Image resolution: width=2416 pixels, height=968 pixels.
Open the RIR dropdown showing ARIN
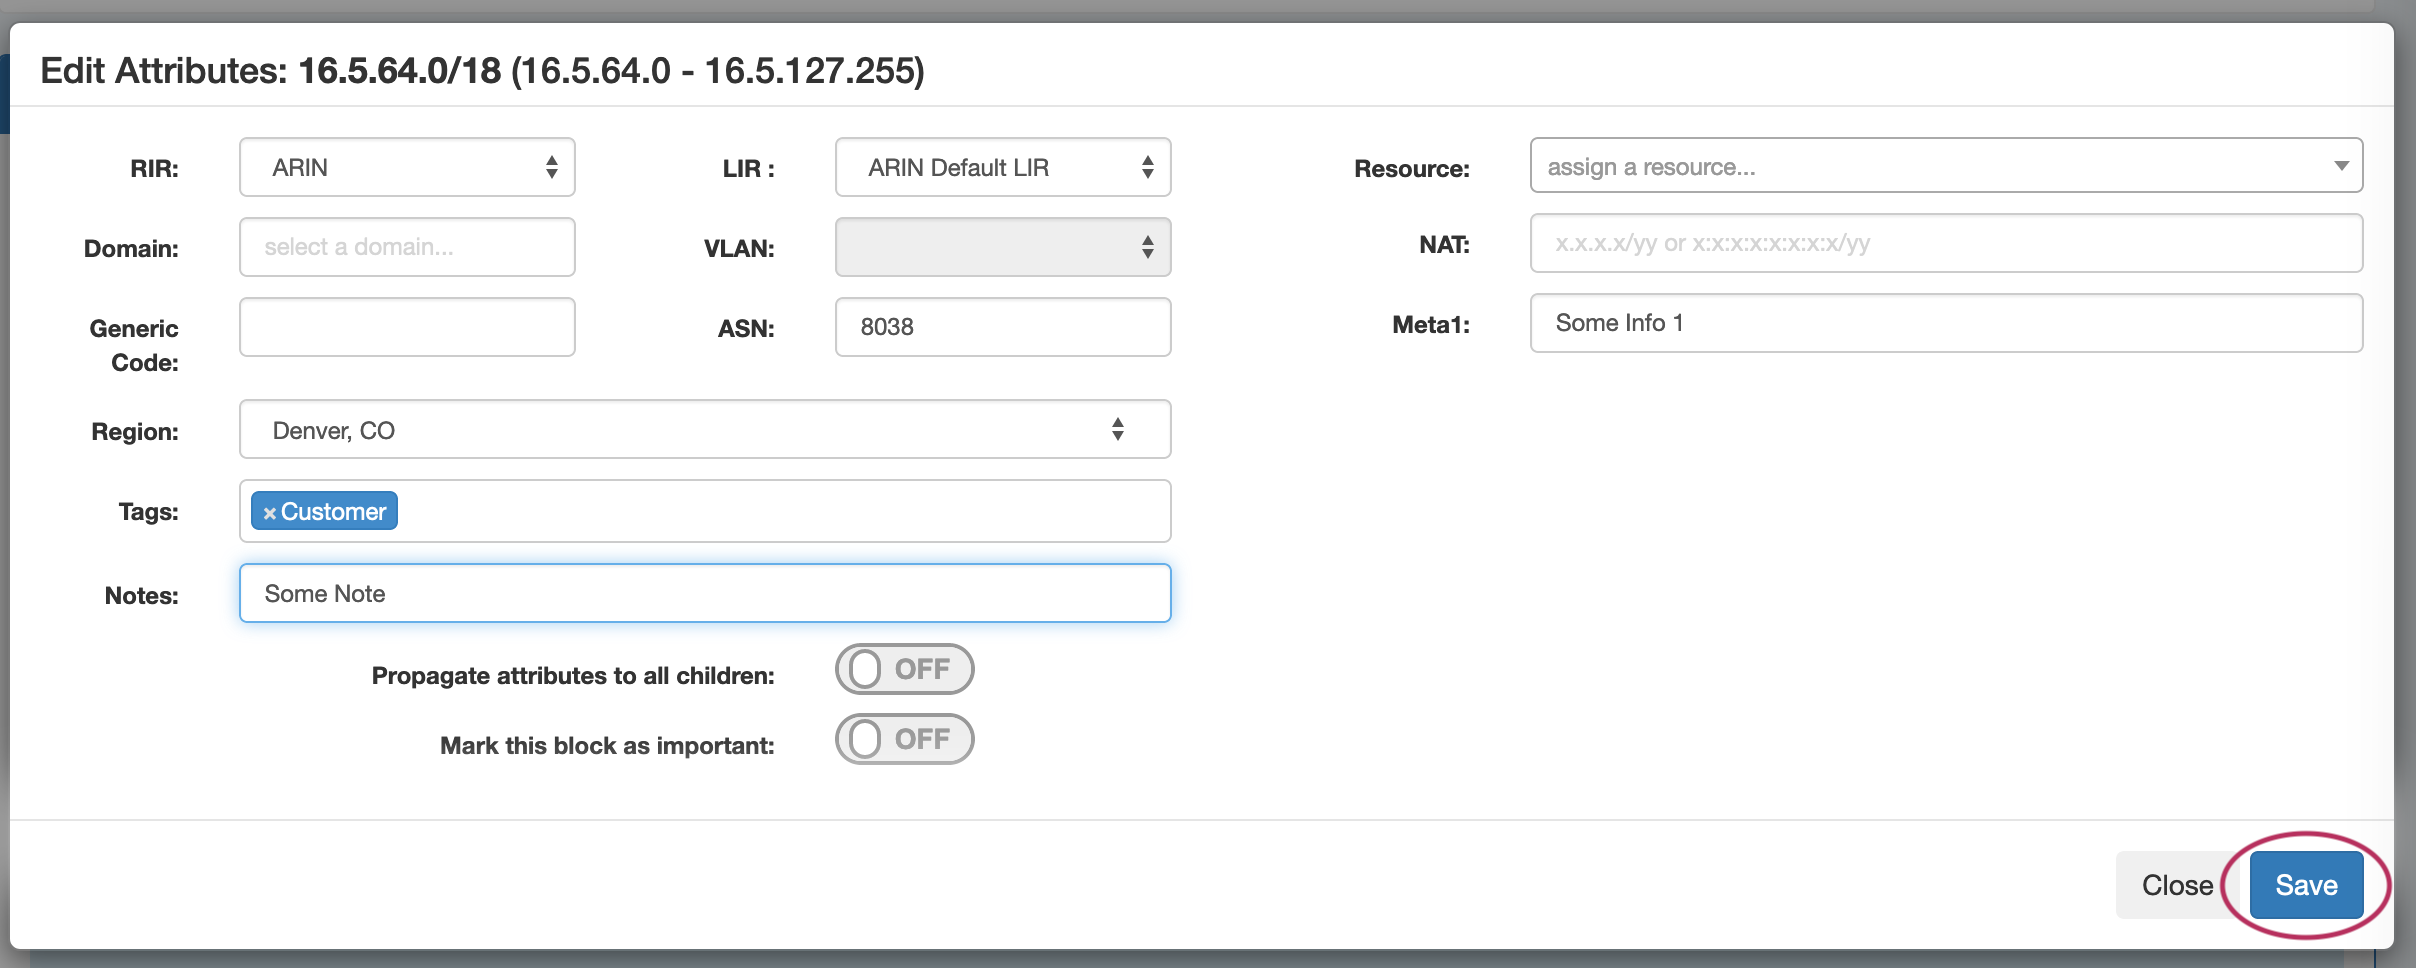(x=407, y=167)
